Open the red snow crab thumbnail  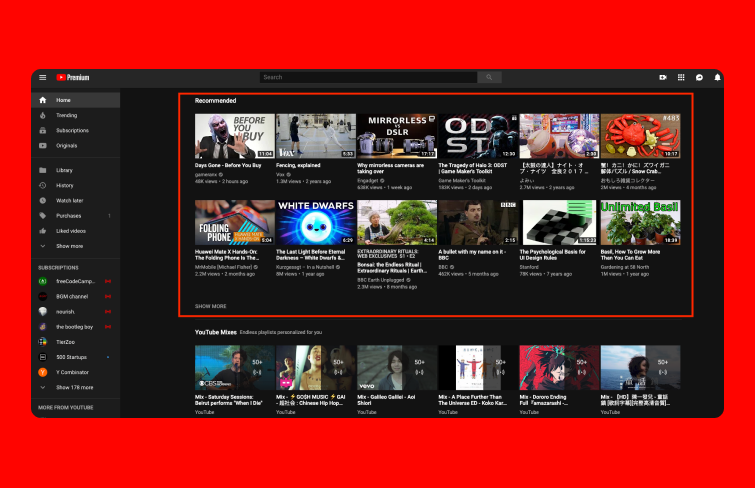click(640, 136)
